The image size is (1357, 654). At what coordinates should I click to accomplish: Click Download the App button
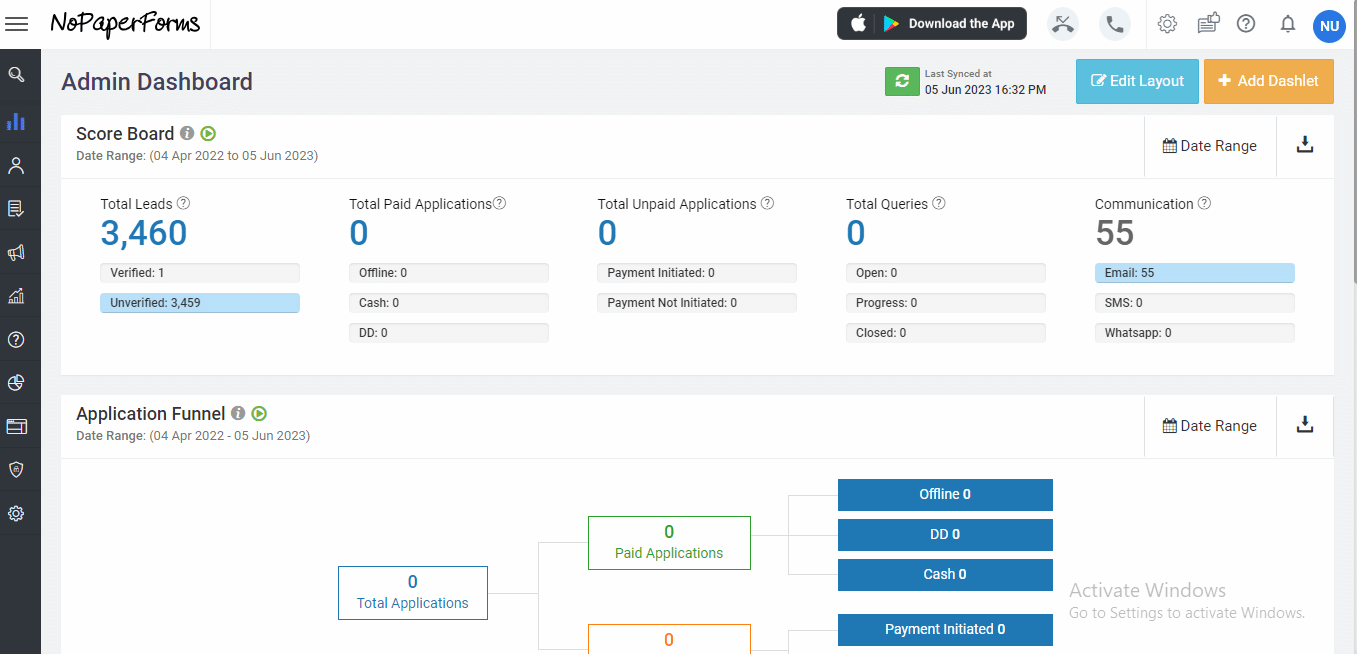point(932,24)
